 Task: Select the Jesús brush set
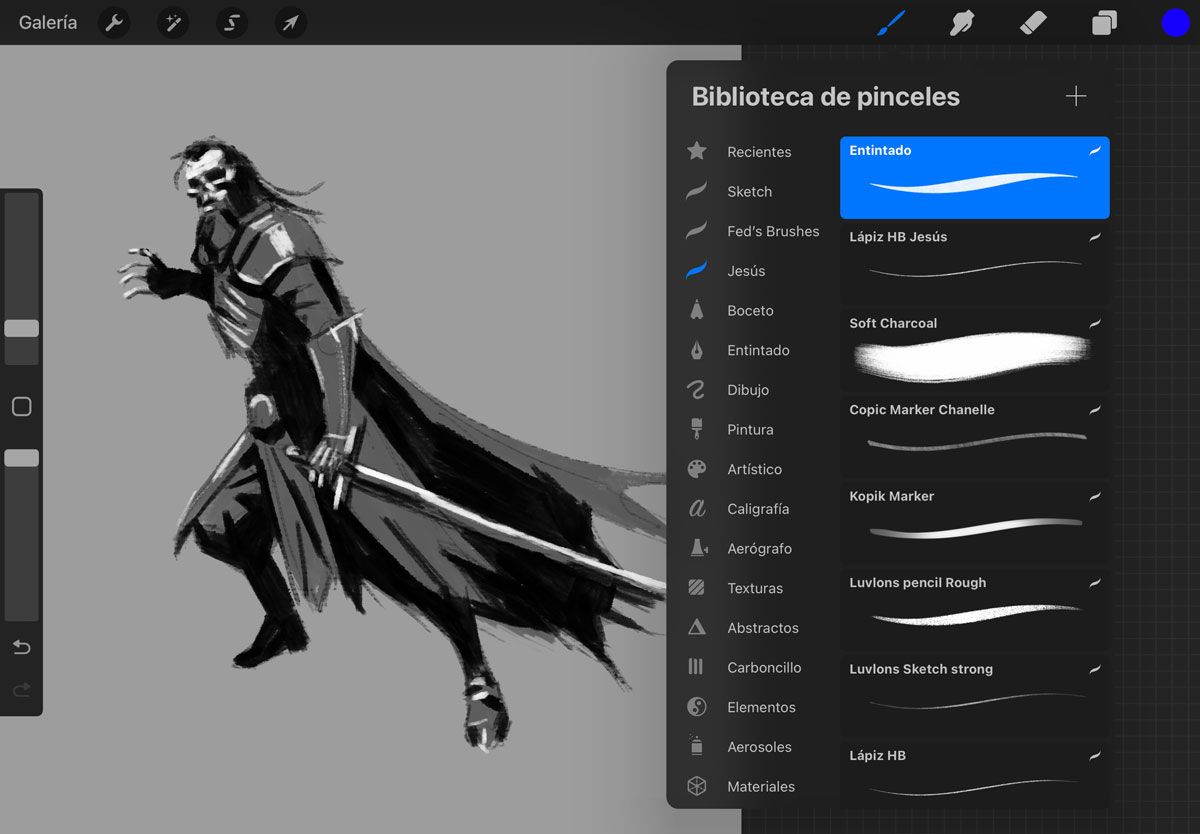point(746,271)
